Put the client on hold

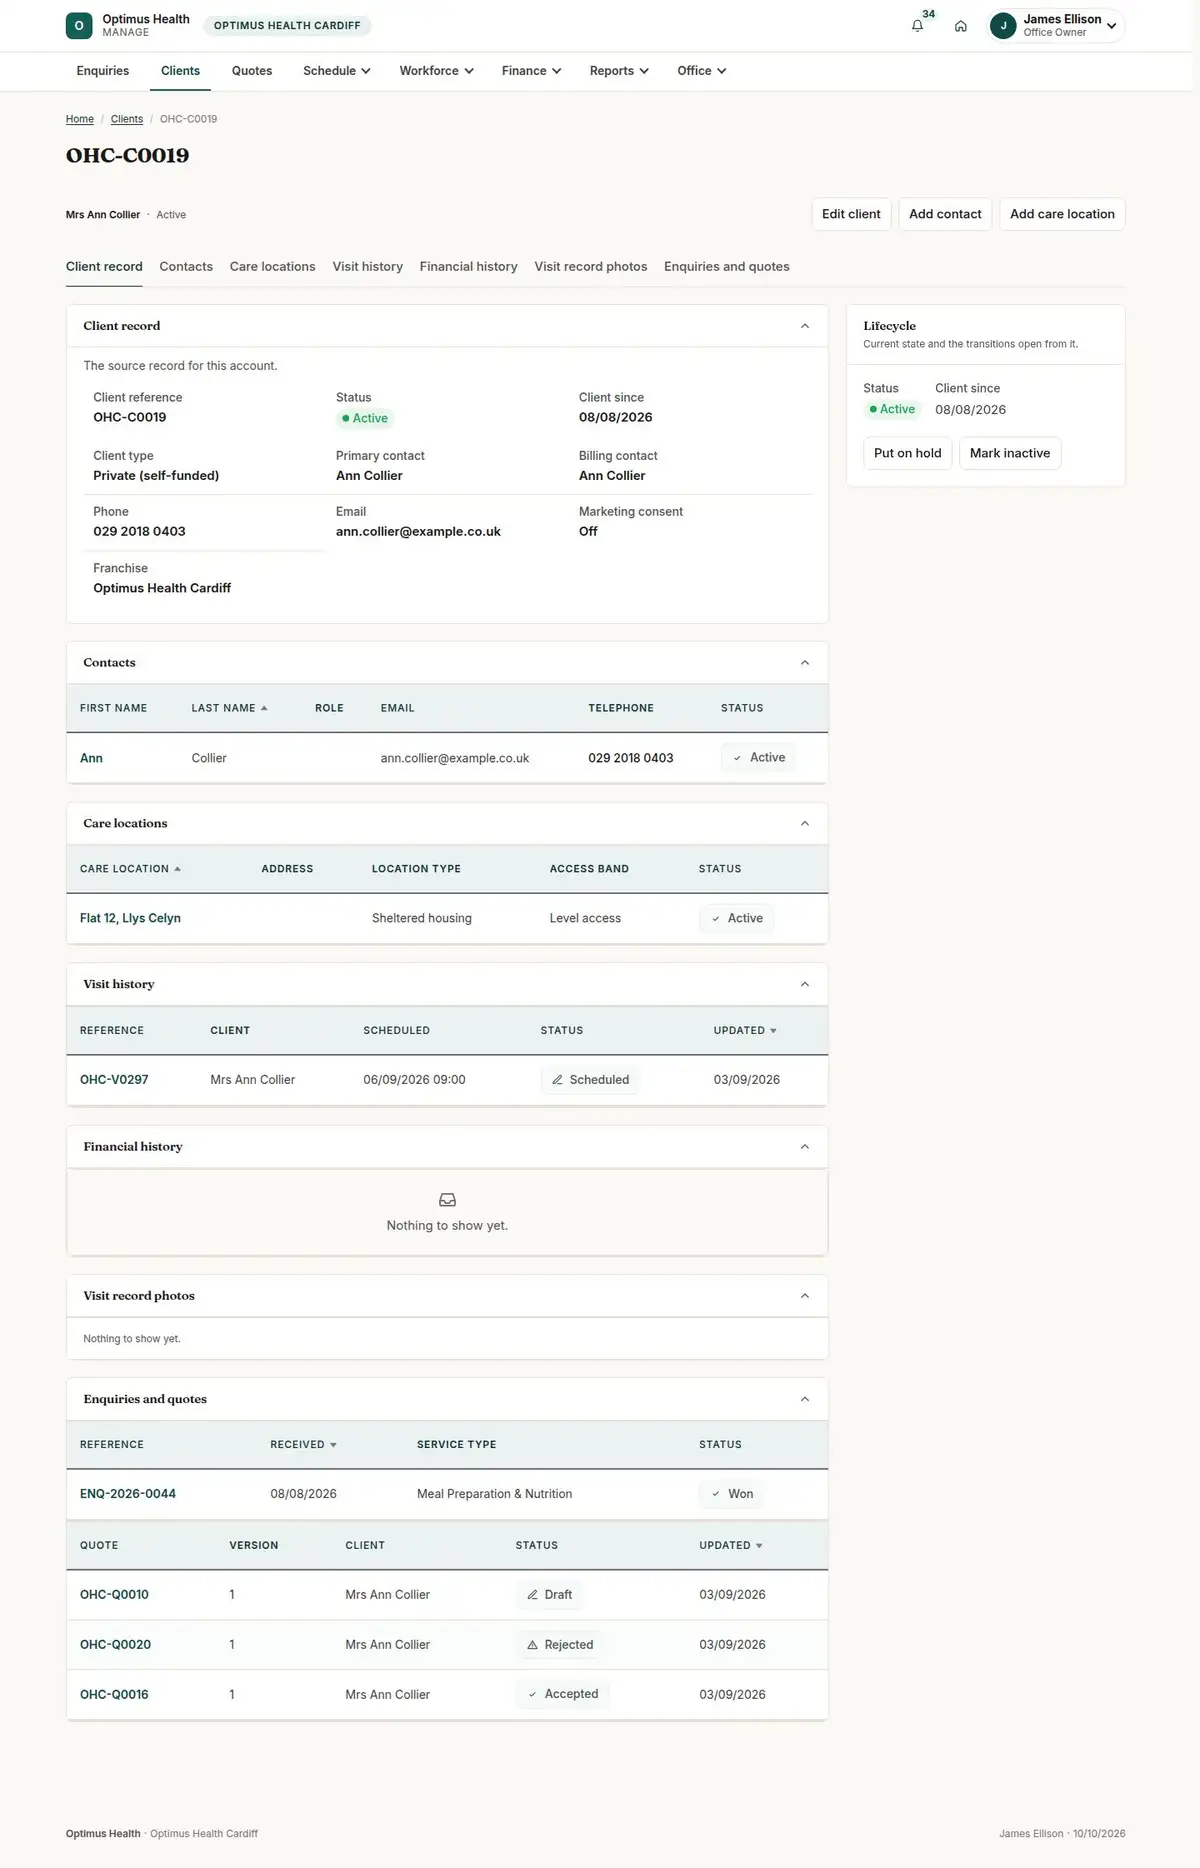coord(907,453)
